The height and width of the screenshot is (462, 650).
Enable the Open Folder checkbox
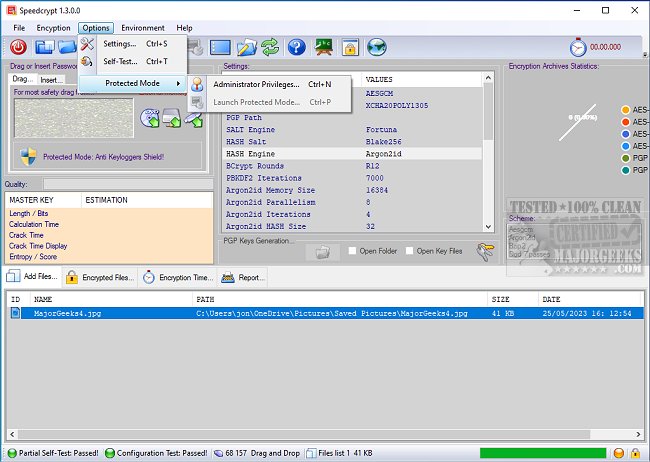click(353, 251)
